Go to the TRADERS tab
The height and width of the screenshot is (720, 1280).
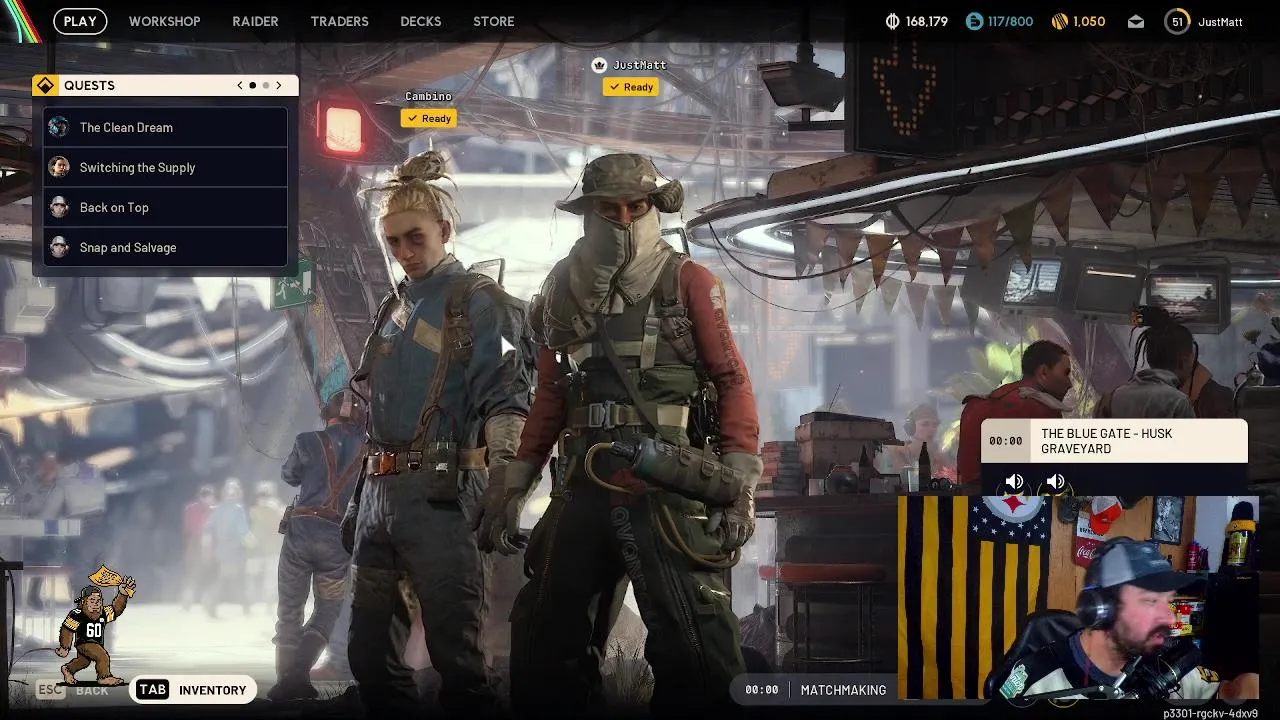339,21
